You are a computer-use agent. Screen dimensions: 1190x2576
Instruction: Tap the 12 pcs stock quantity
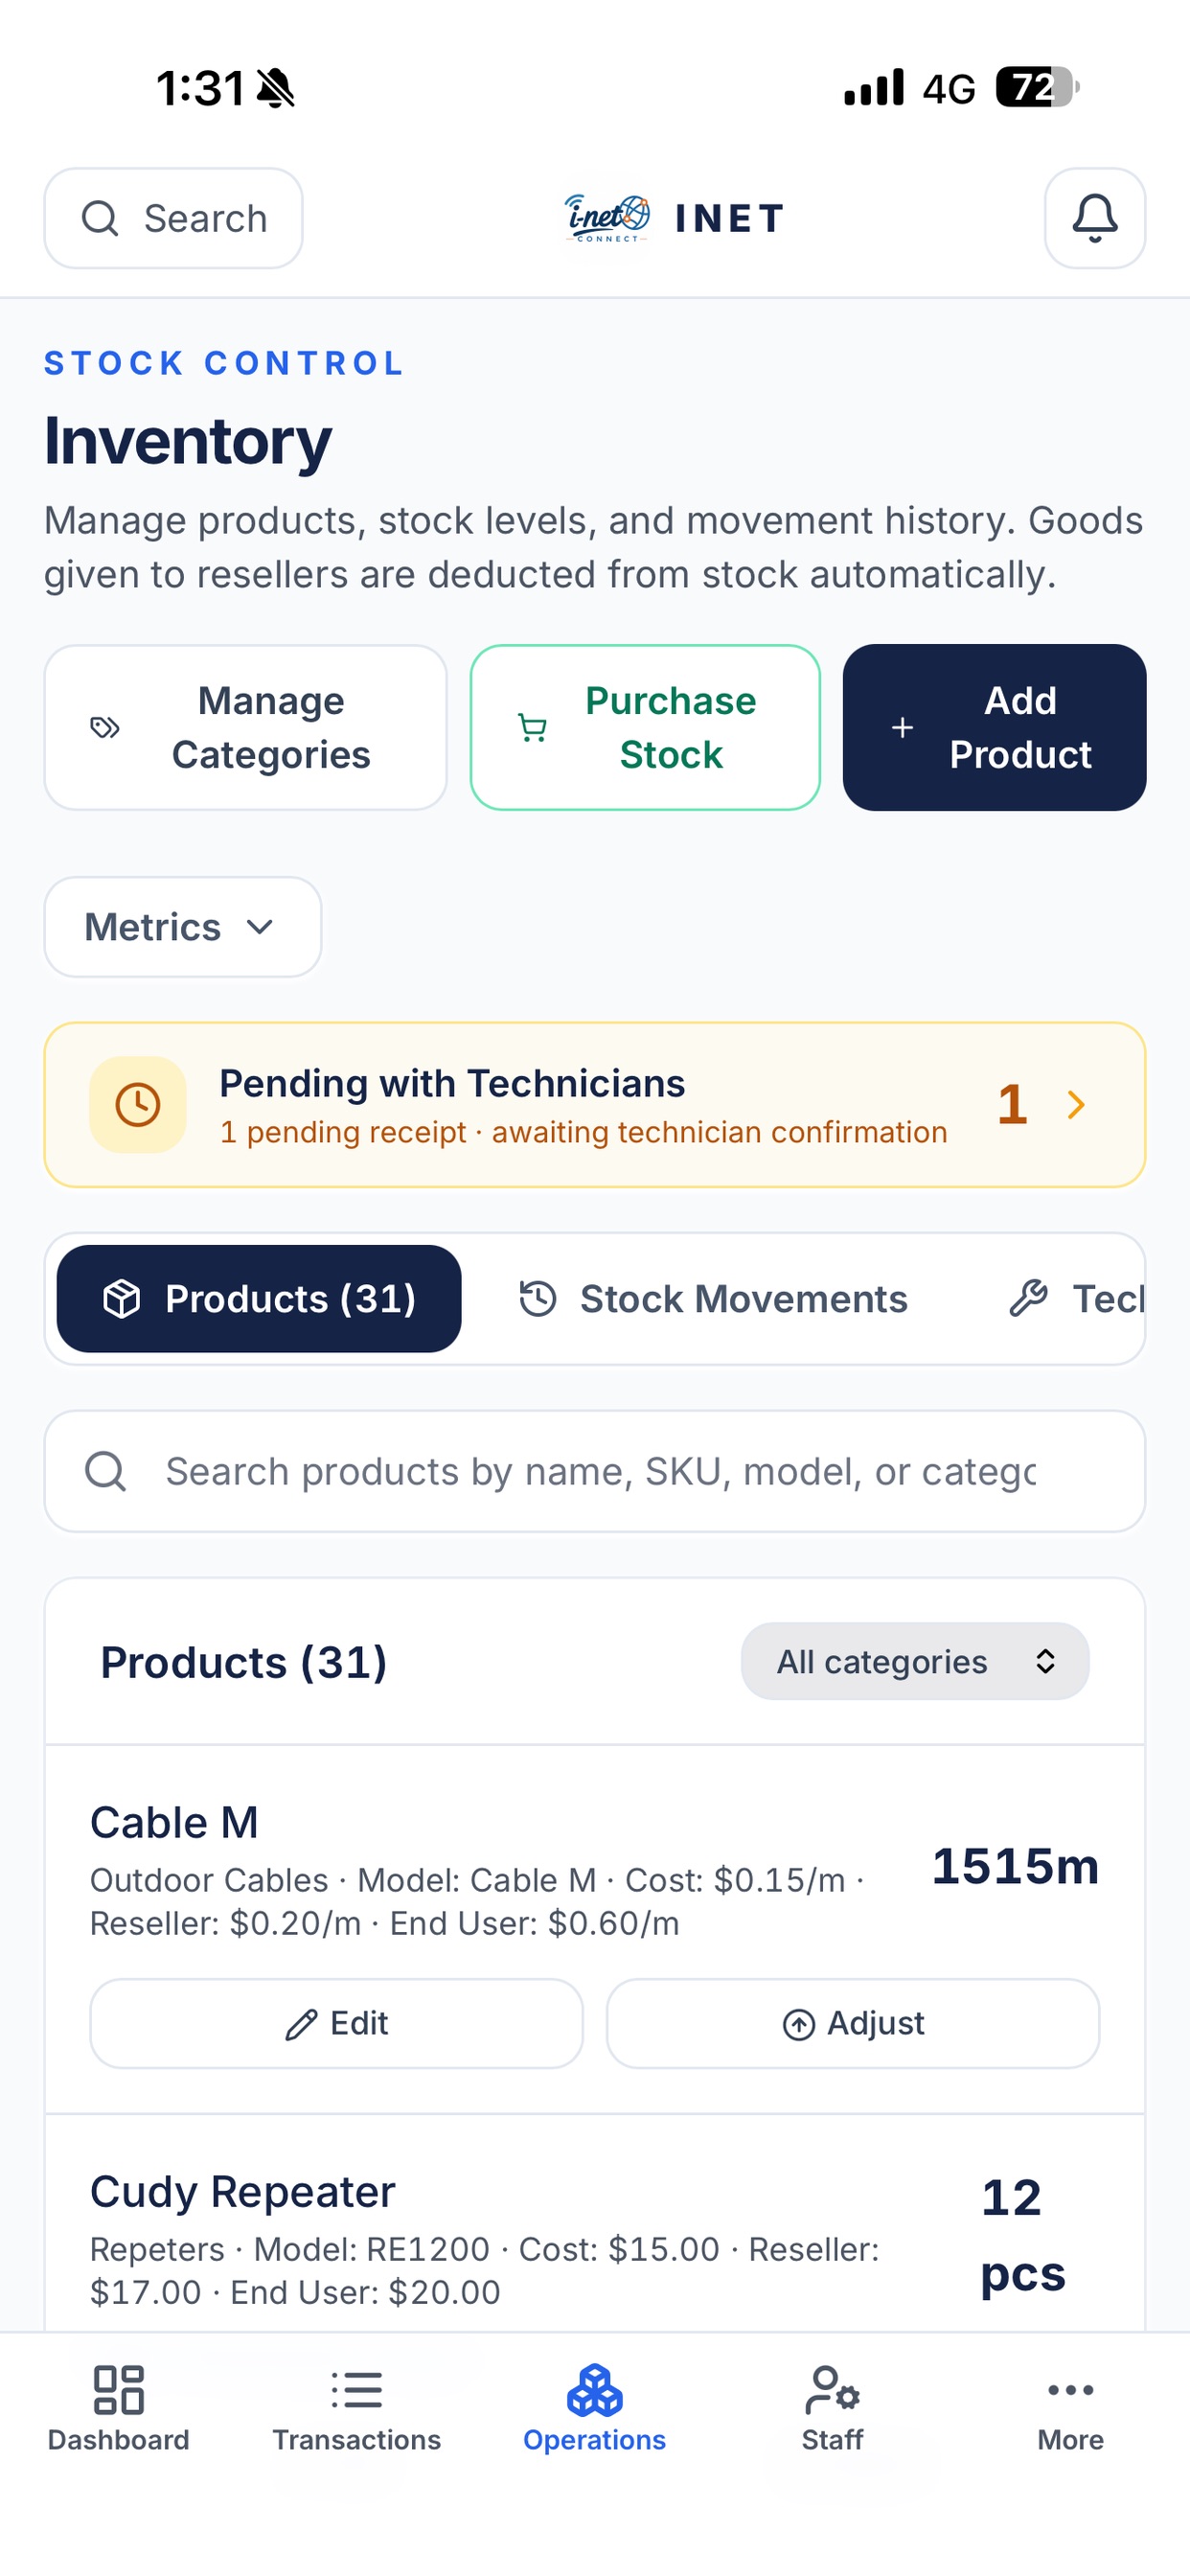[1023, 2236]
